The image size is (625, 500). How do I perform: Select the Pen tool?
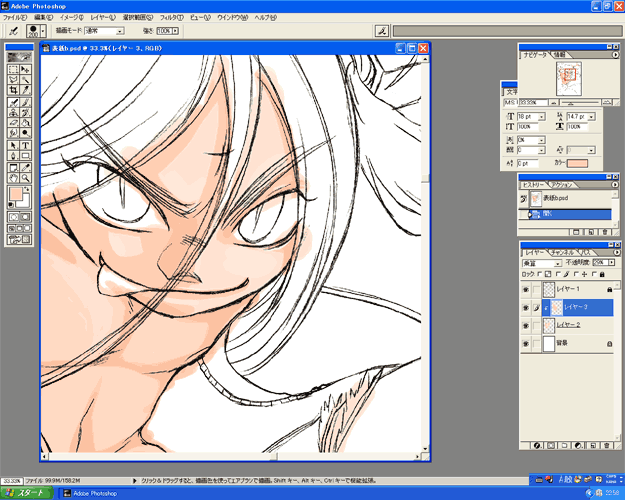point(13,156)
